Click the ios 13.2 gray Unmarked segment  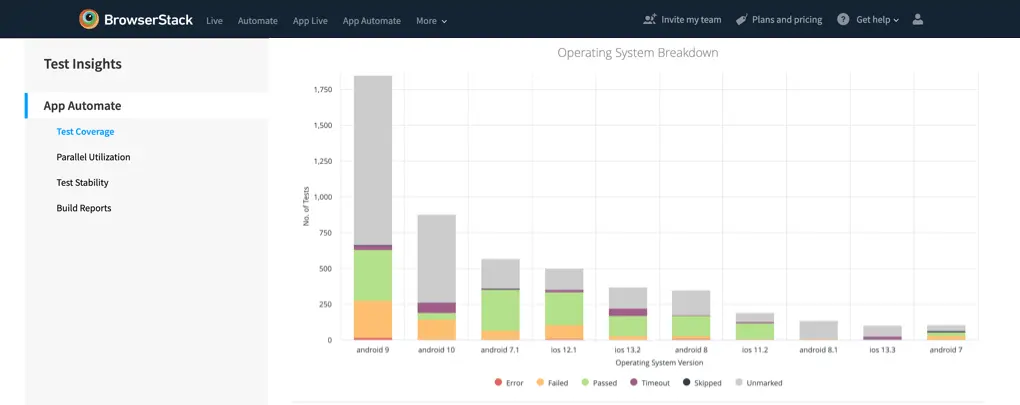click(x=628, y=298)
